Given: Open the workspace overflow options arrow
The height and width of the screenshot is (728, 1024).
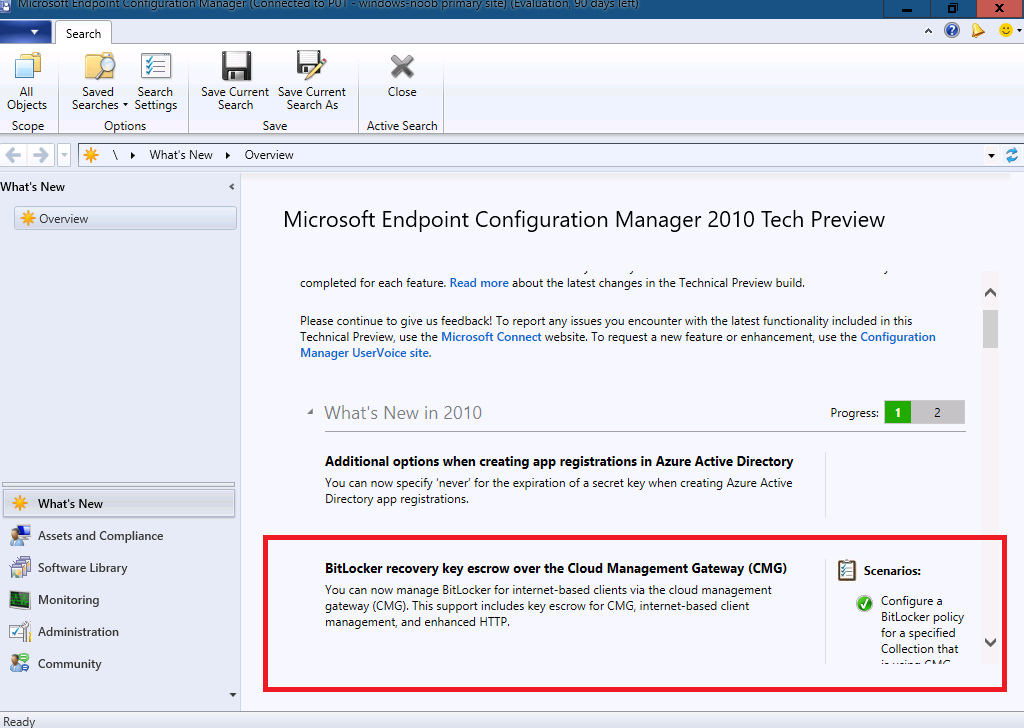Looking at the screenshot, I should 232,695.
